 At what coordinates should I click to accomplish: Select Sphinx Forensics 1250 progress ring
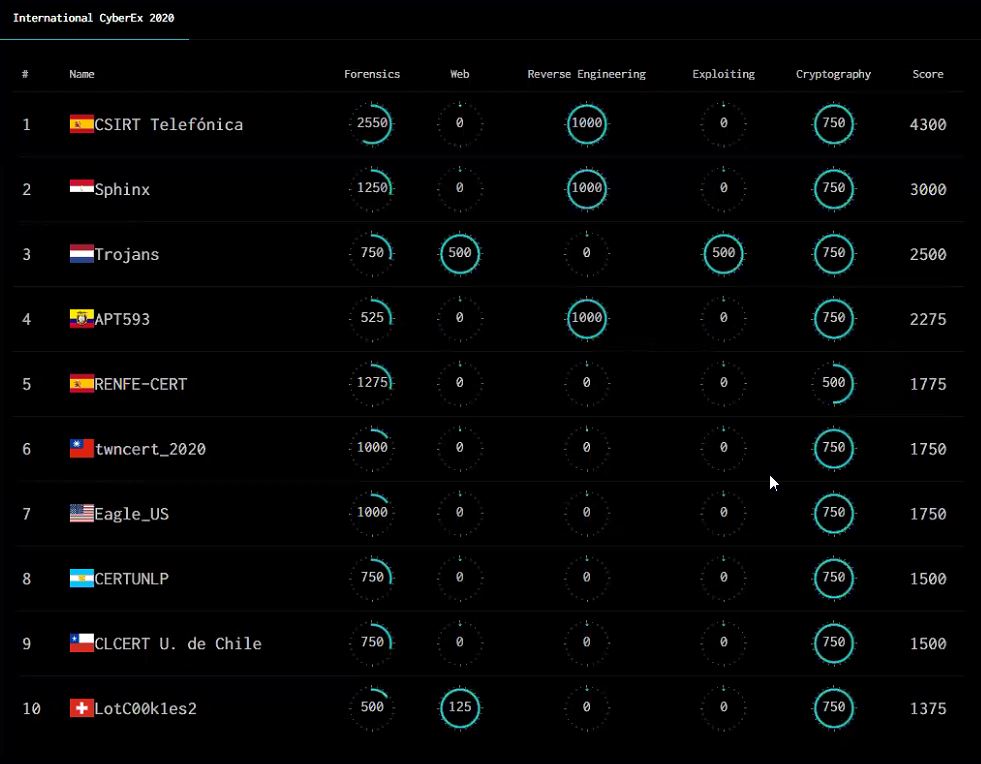tap(372, 188)
